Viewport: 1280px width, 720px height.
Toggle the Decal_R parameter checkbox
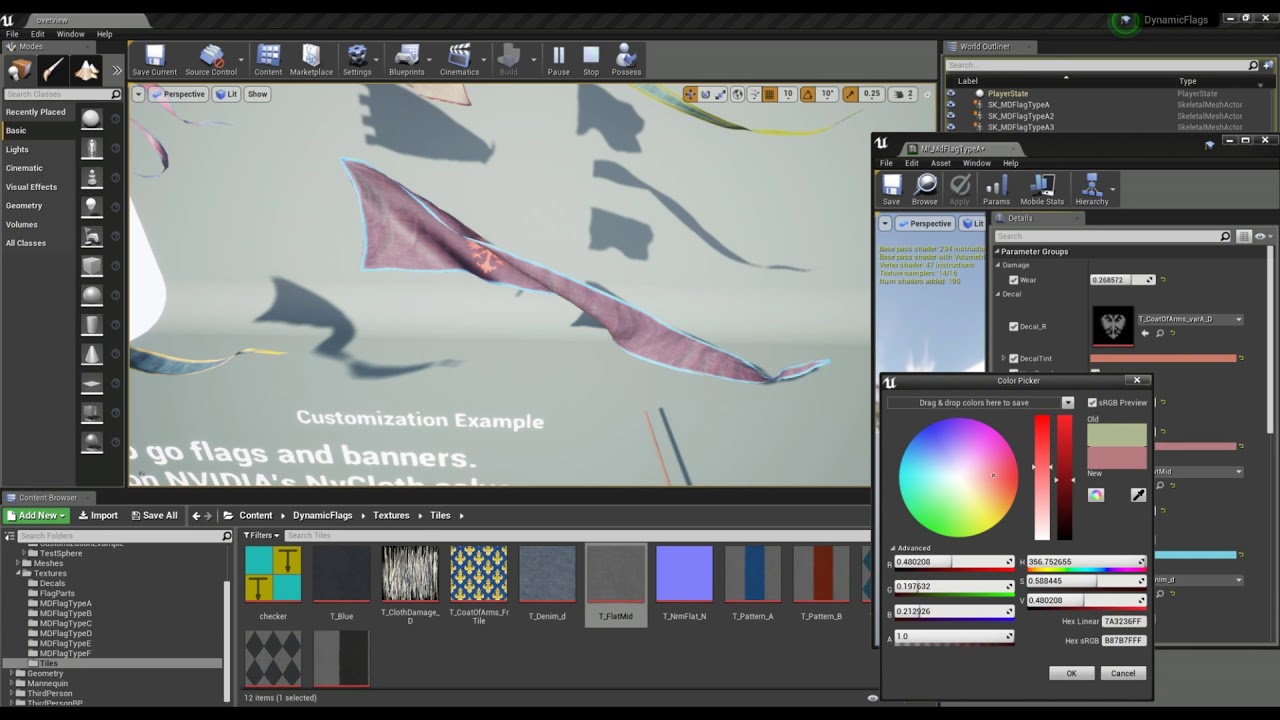click(1013, 326)
